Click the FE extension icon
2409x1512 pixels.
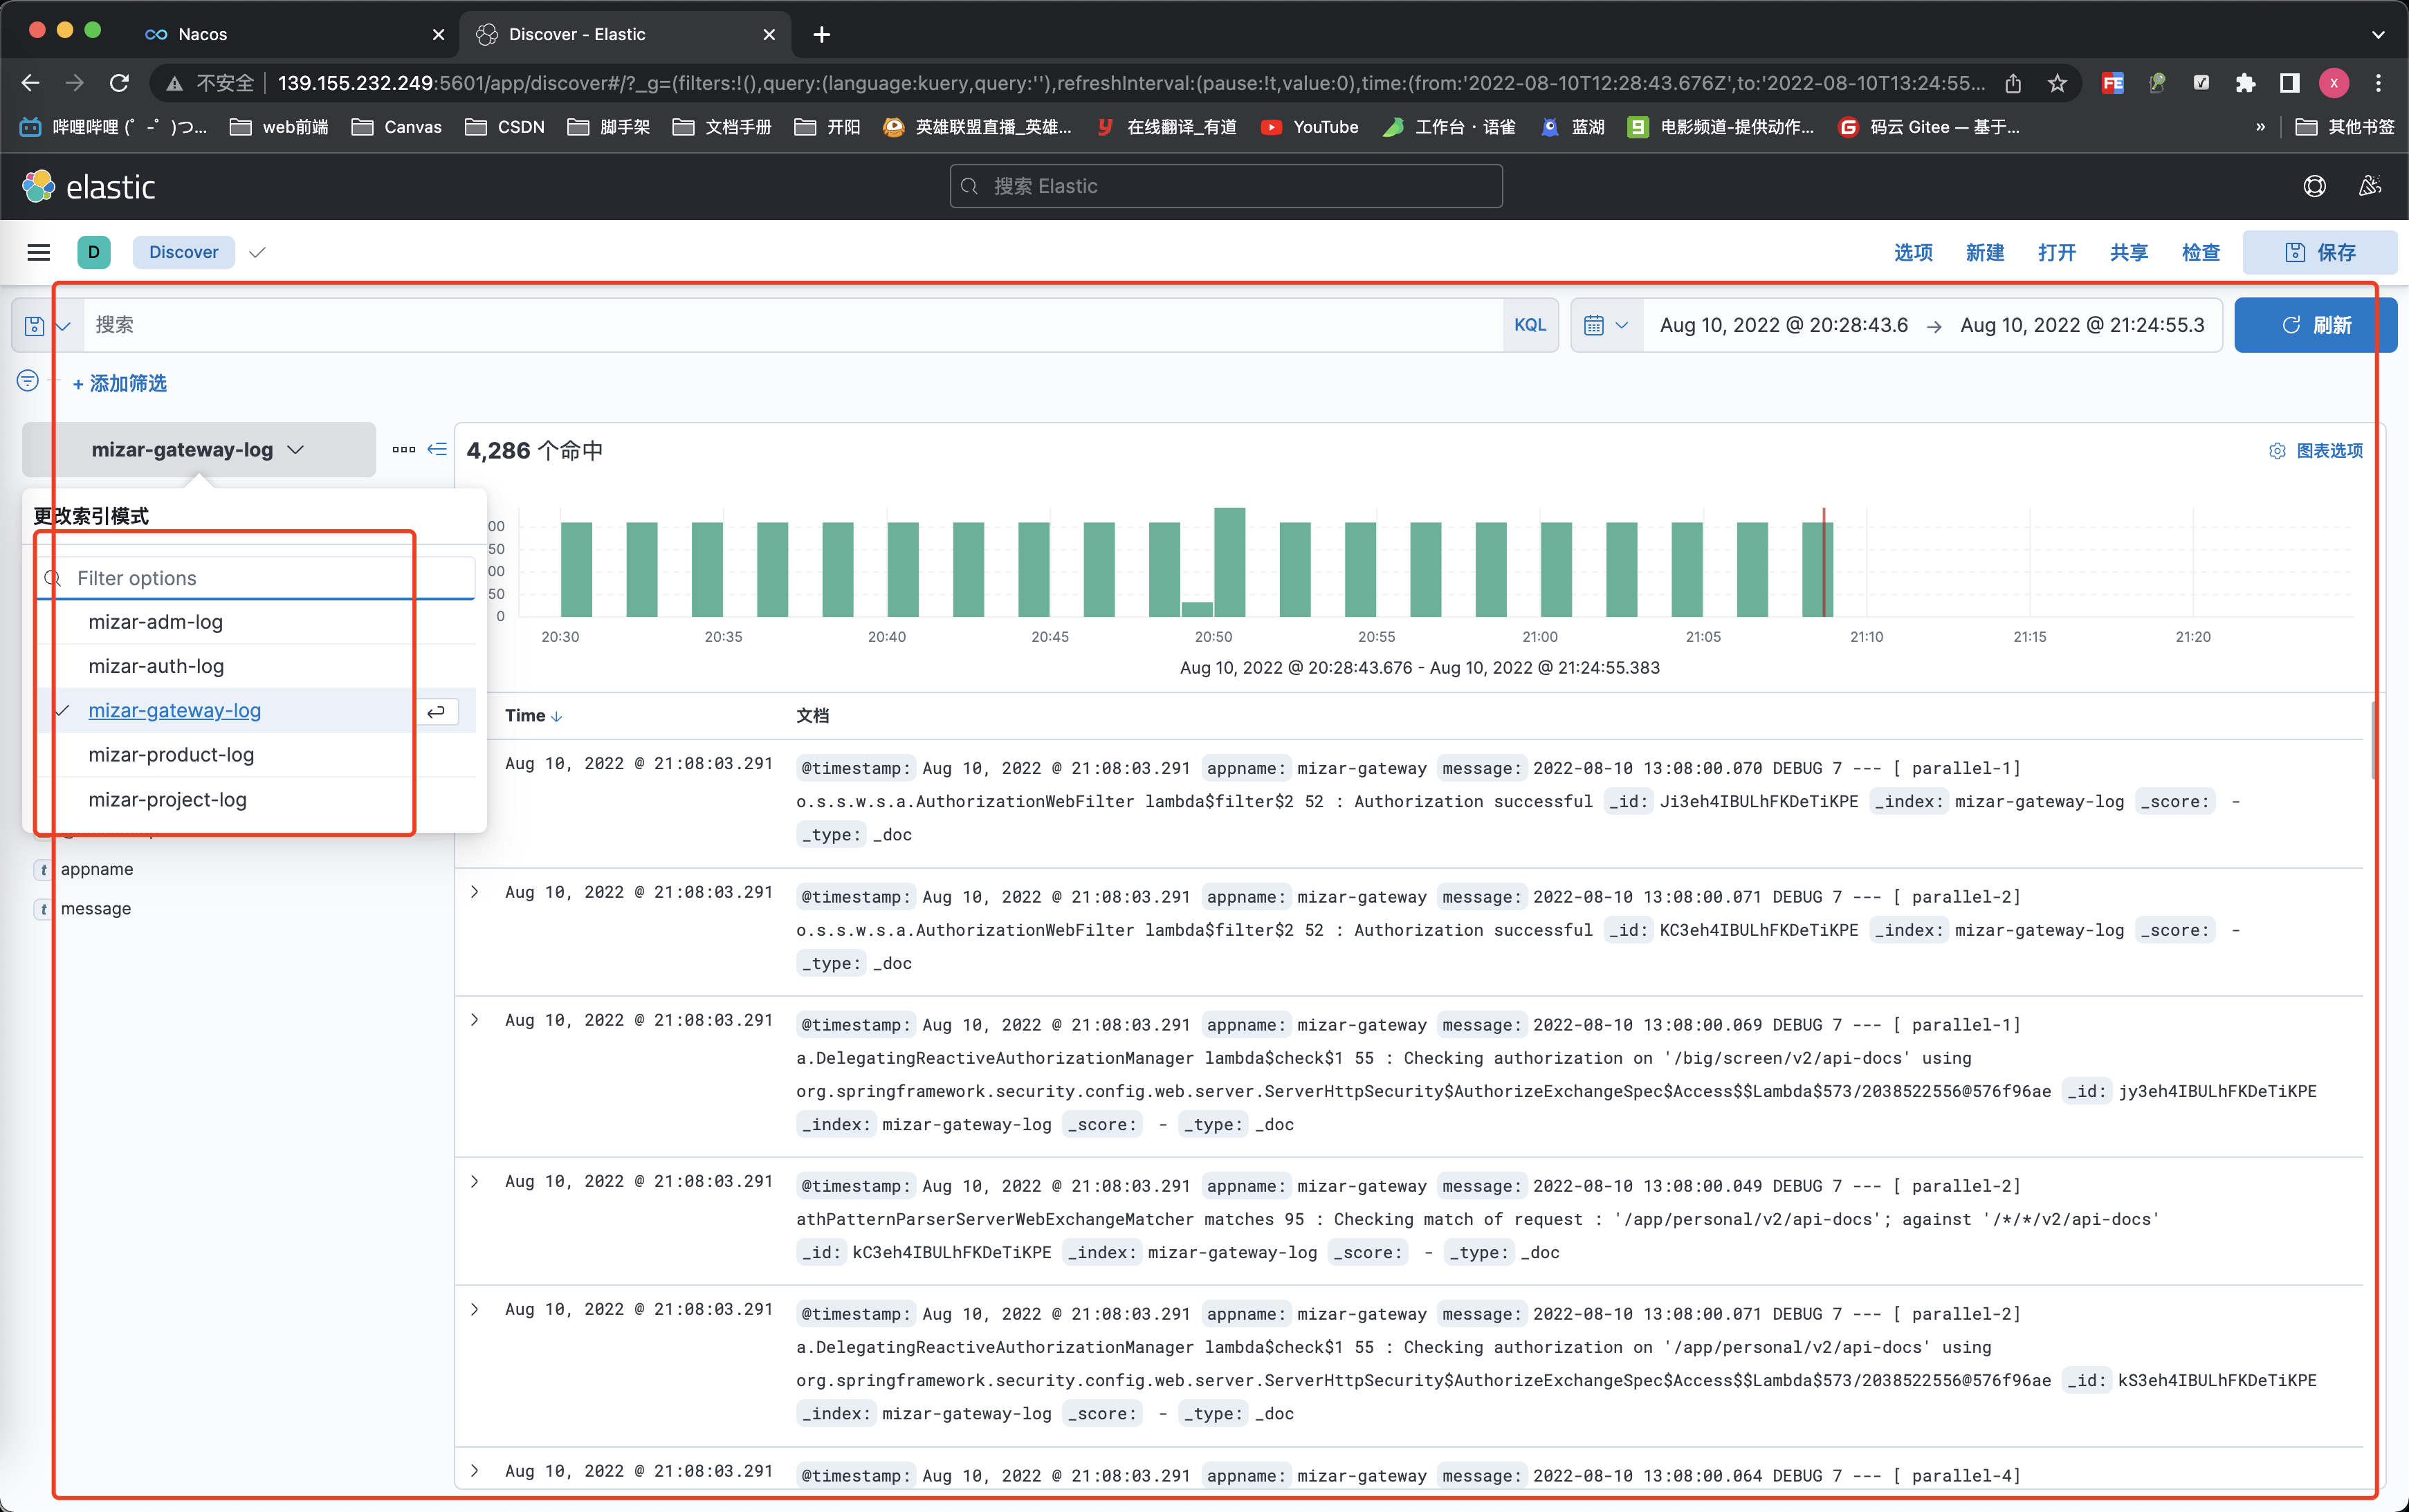(x=2113, y=83)
